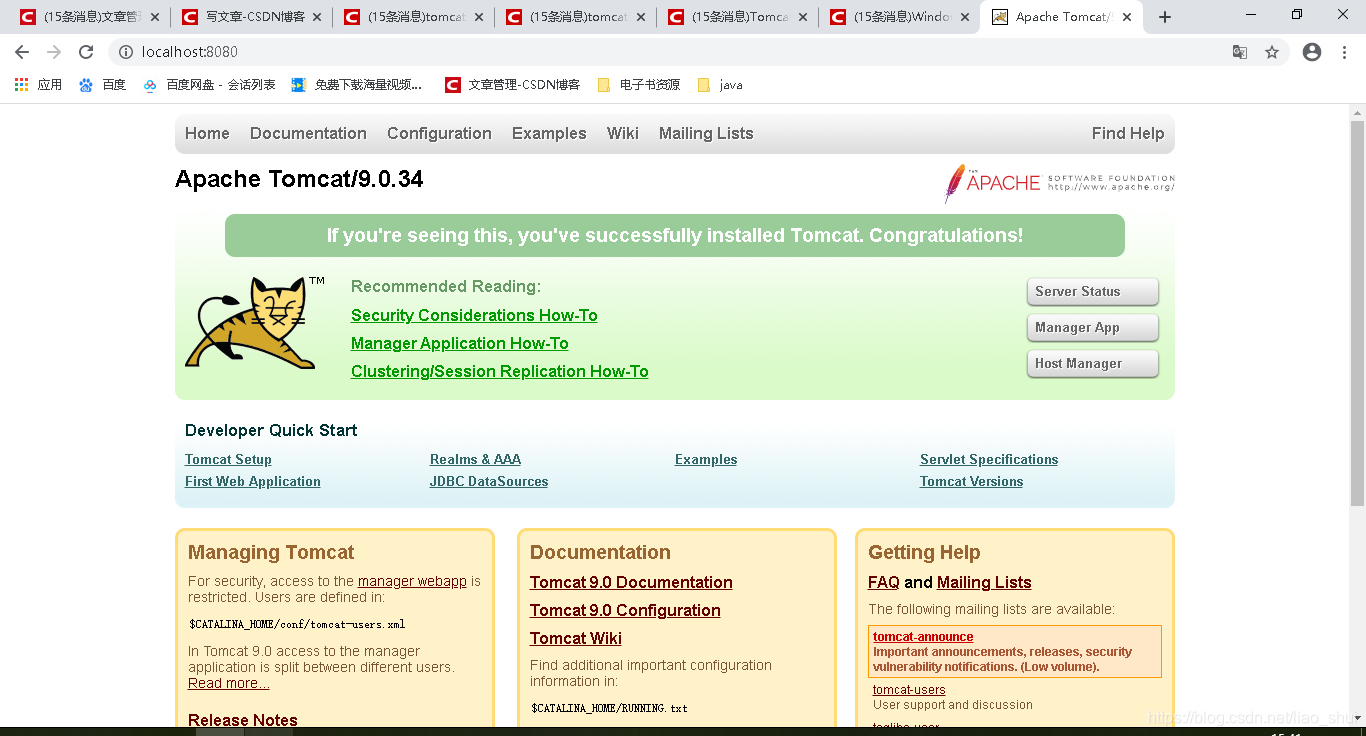
Task: Open Tomcat 9.0 Documentation link
Action: click(x=631, y=583)
